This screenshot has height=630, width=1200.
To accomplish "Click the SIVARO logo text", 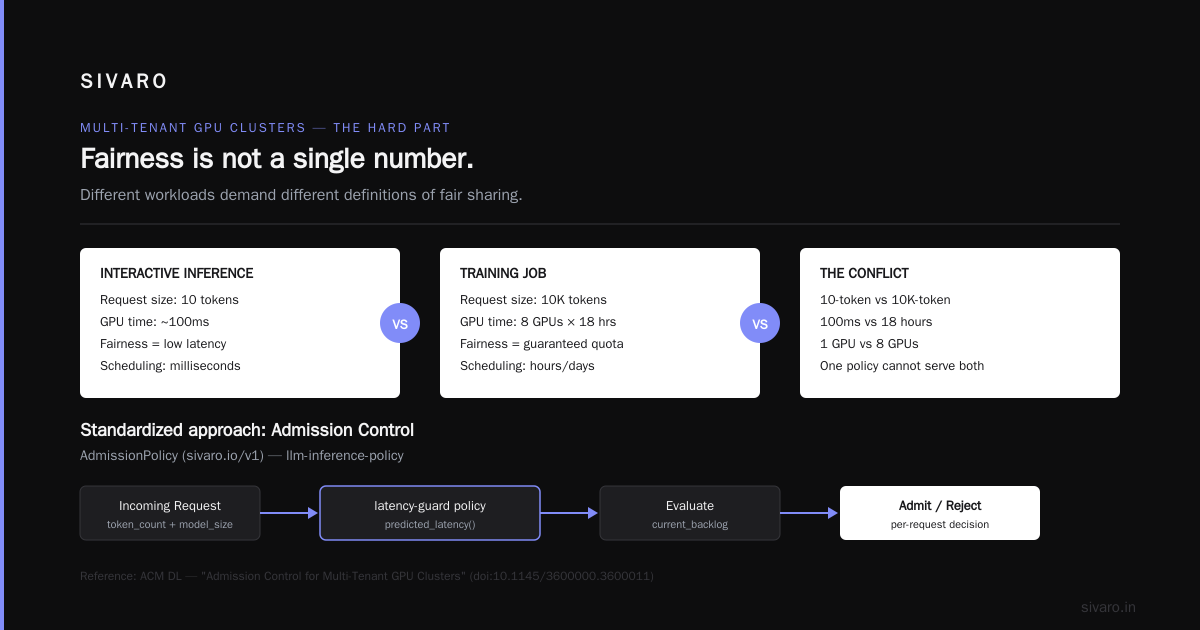I will coord(124,82).
